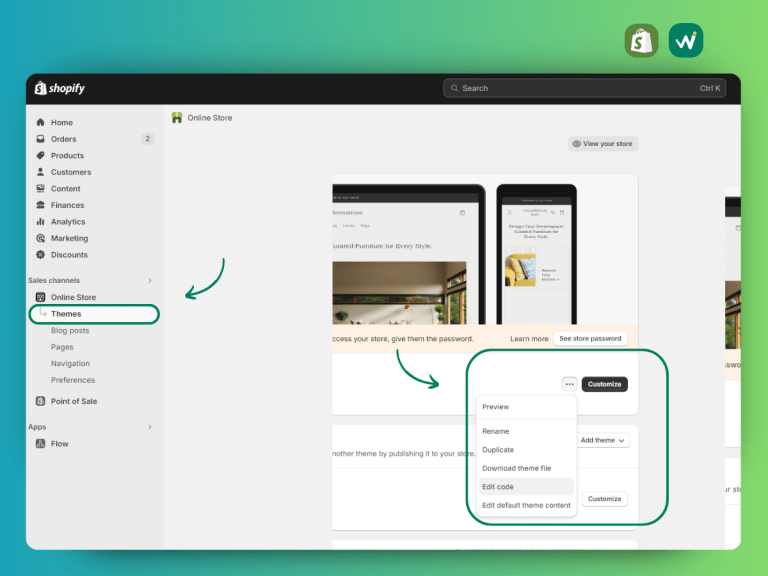Image resolution: width=768 pixels, height=576 pixels.
Task: Open Navigation in sidebar
Action: (71, 363)
